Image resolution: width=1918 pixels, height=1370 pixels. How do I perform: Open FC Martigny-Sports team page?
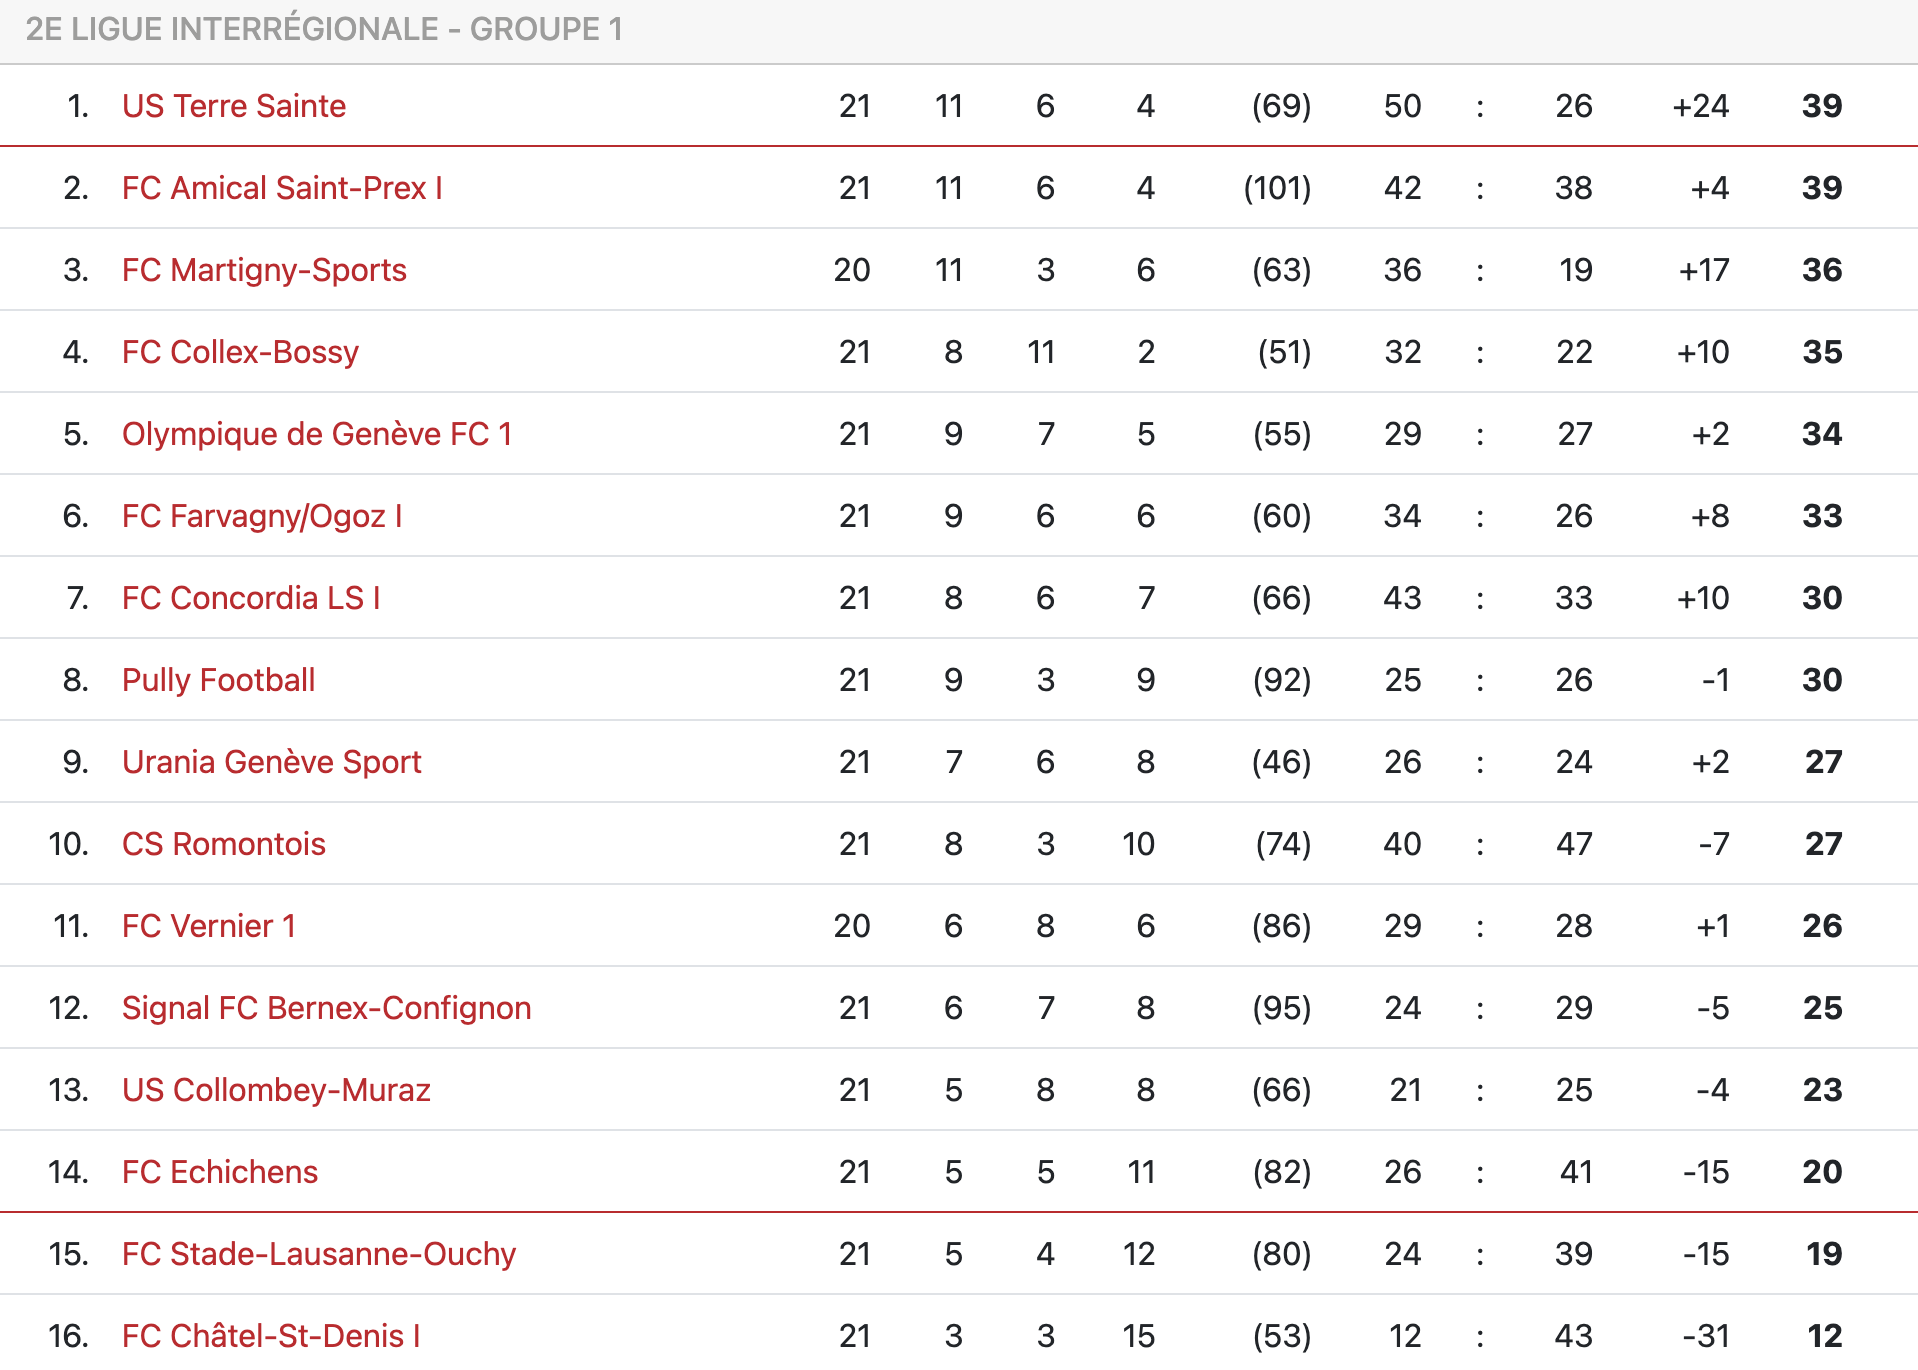point(264,270)
